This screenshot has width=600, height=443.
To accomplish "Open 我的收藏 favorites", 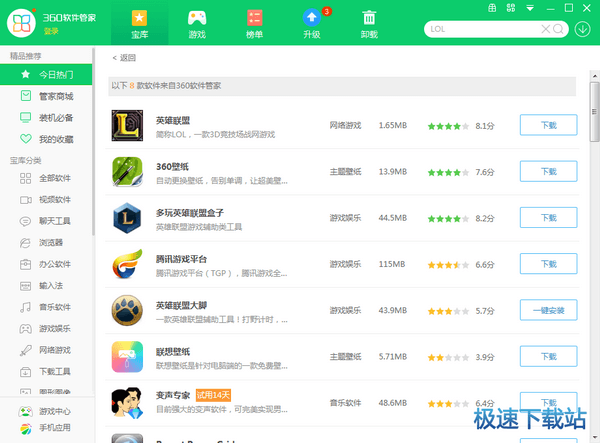I will [46, 139].
